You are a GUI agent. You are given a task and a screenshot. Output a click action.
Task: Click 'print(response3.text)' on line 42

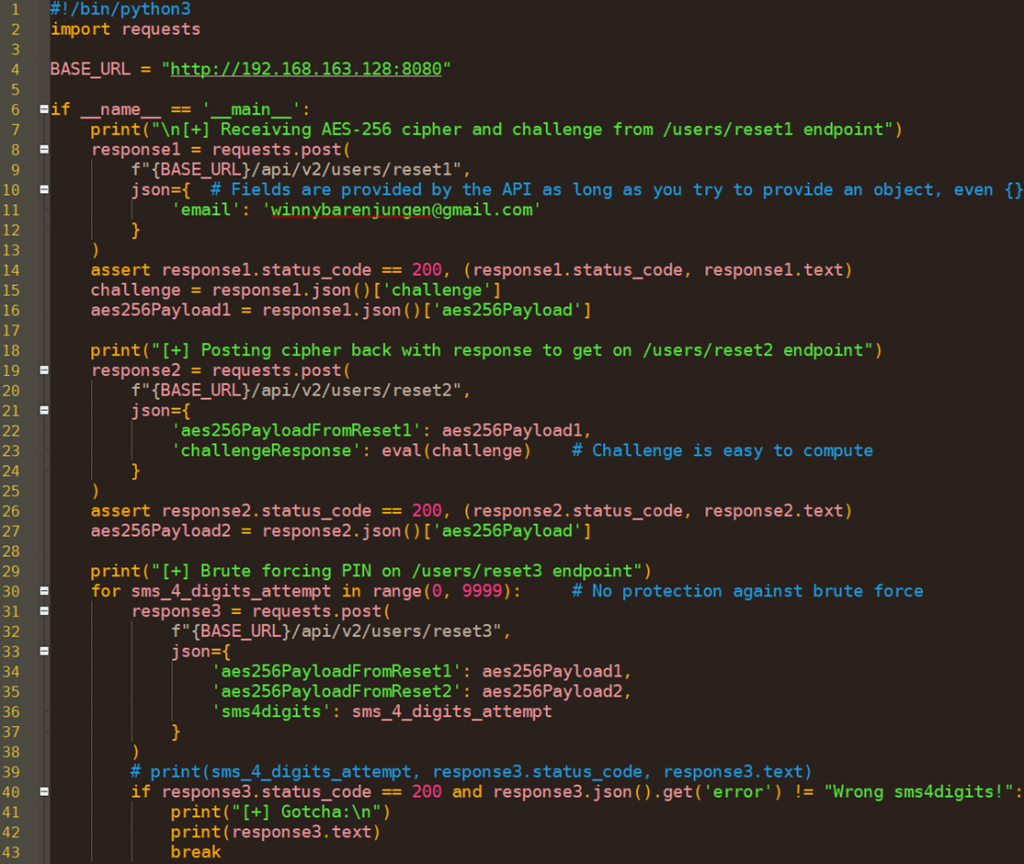tap(276, 832)
